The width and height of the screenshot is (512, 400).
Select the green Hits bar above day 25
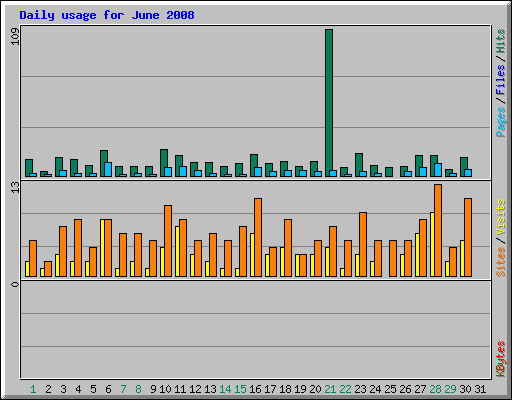tap(389, 172)
